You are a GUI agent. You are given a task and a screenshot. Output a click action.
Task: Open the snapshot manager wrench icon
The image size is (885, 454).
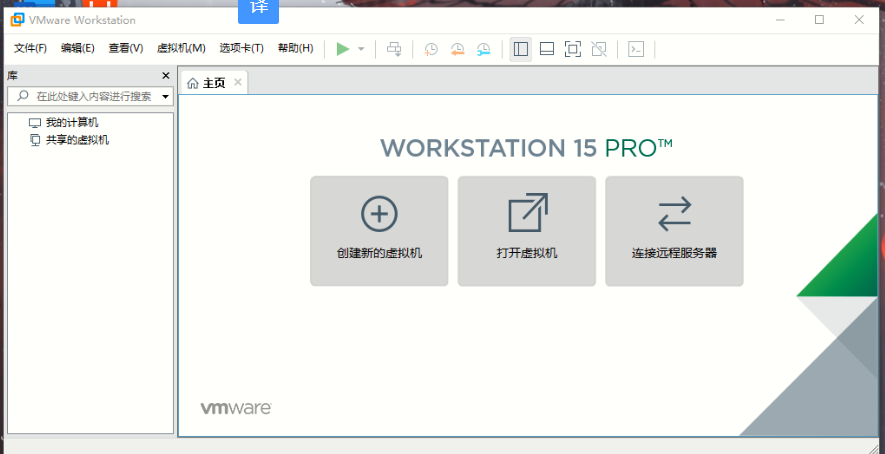484,49
